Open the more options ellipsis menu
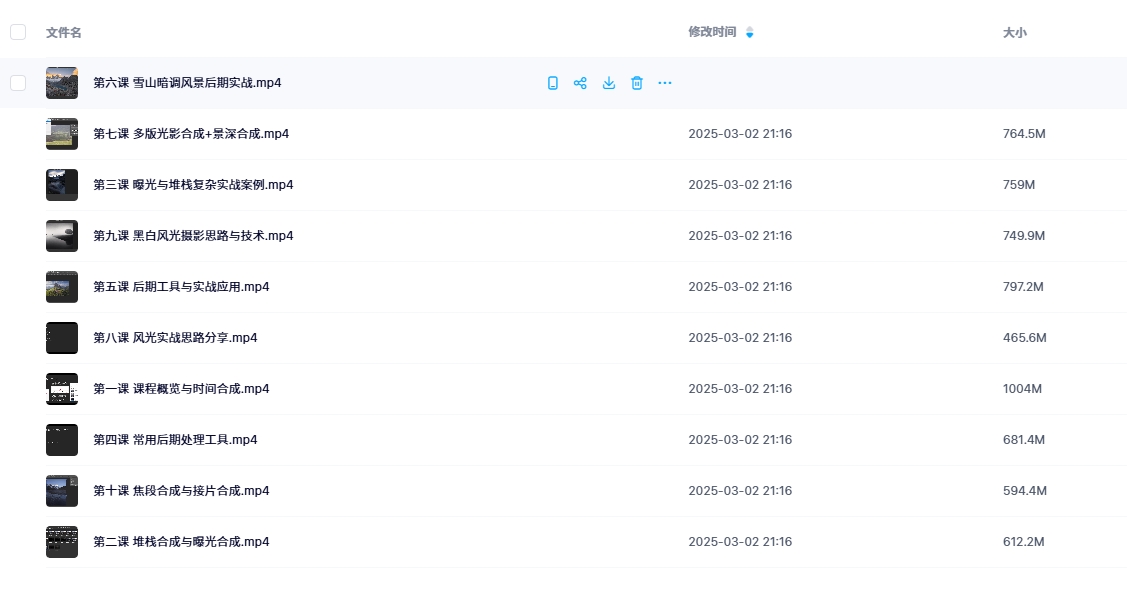The height and width of the screenshot is (592, 1127). 665,83
